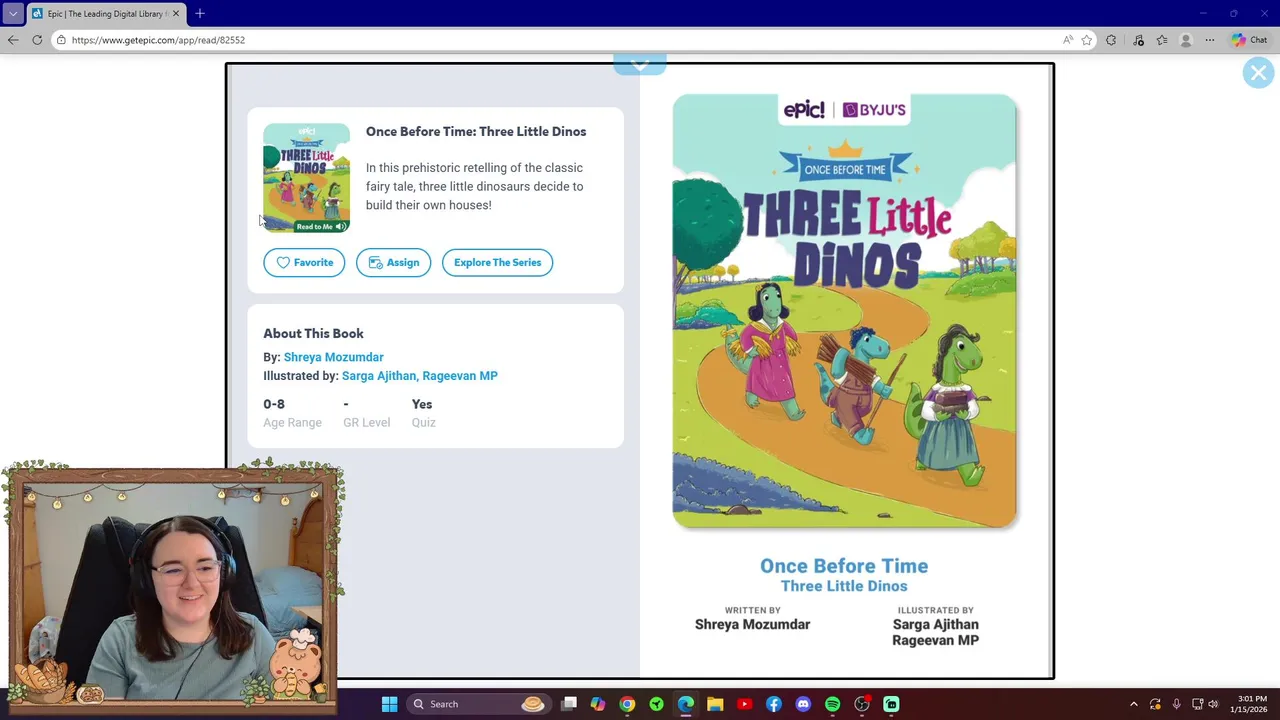
Task: Open YouTube from the taskbar
Action: (744, 704)
